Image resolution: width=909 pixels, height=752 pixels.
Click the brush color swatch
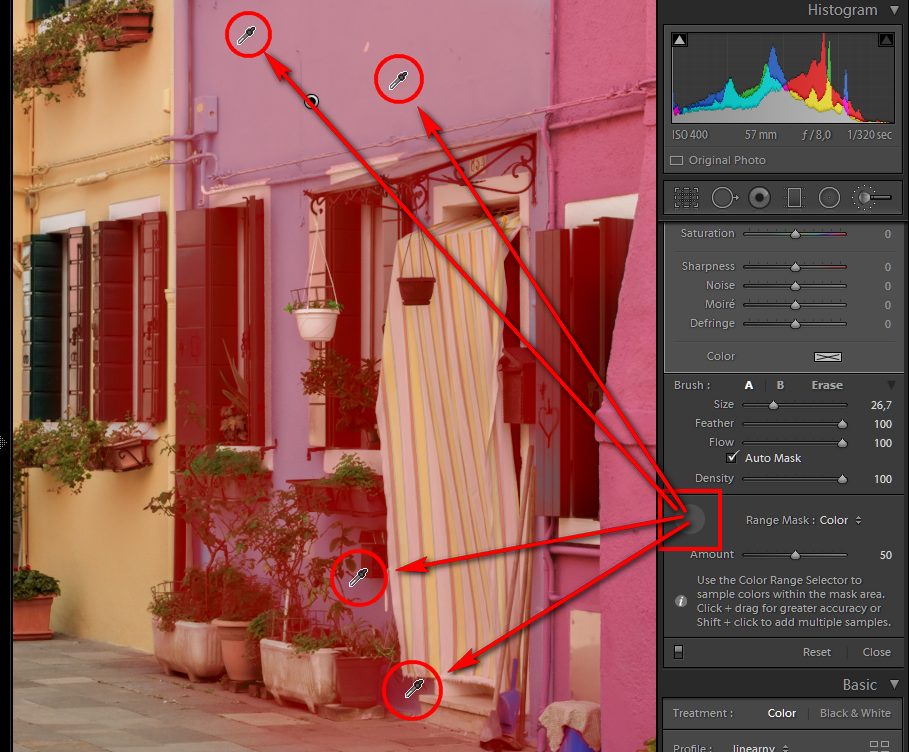pyautogui.click(x=828, y=356)
